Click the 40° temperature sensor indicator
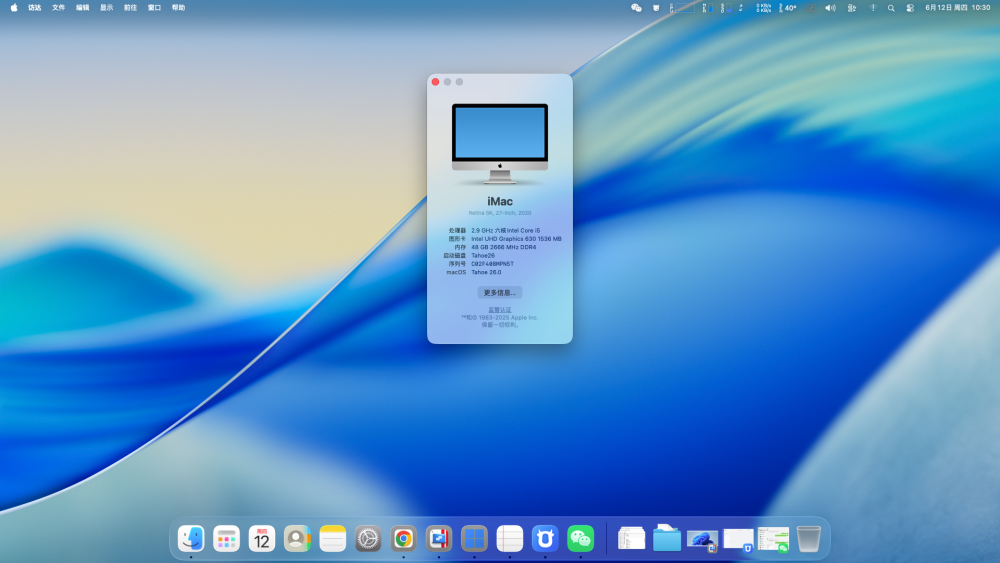The image size is (1000, 563). pyautogui.click(x=788, y=8)
